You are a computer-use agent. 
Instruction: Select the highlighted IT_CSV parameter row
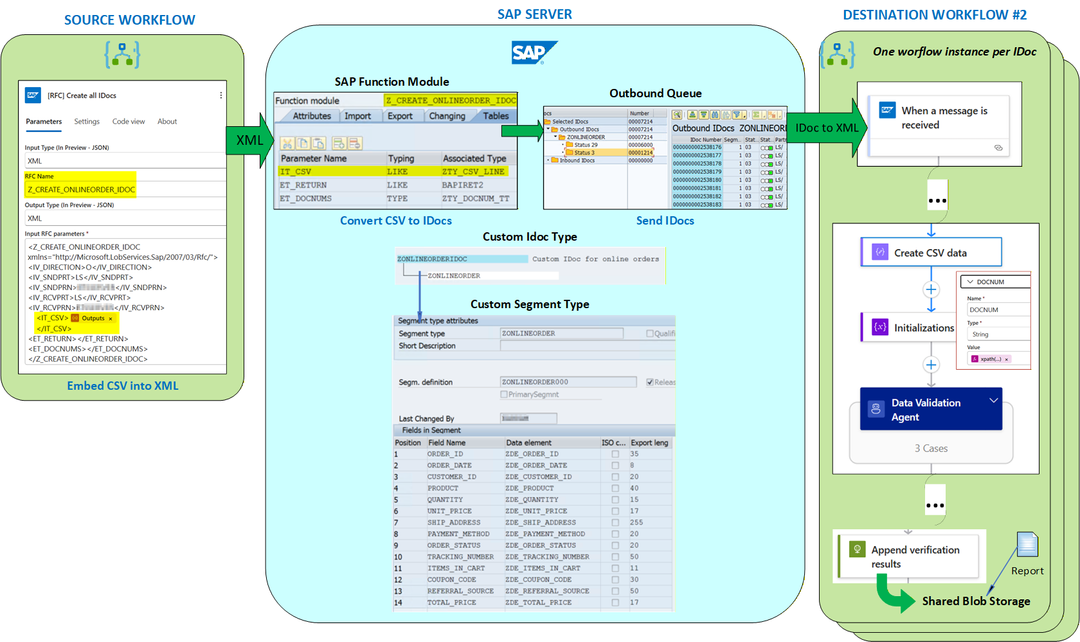(x=394, y=172)
